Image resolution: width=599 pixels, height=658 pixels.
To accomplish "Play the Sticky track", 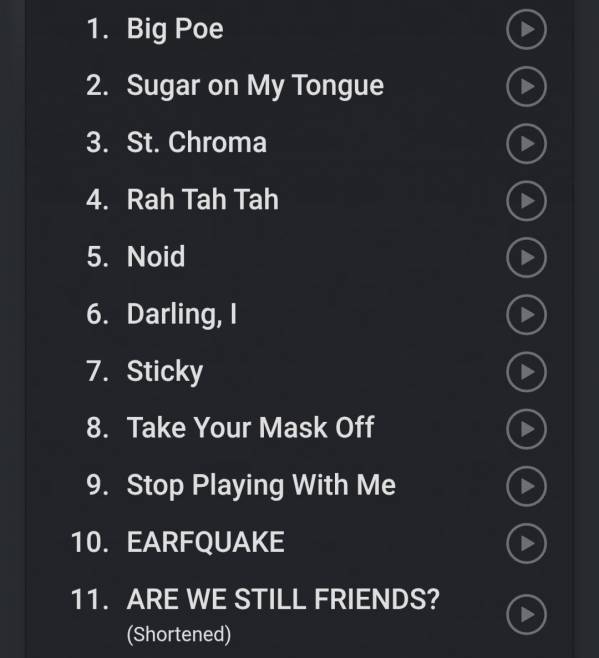I will pos(526,372).
